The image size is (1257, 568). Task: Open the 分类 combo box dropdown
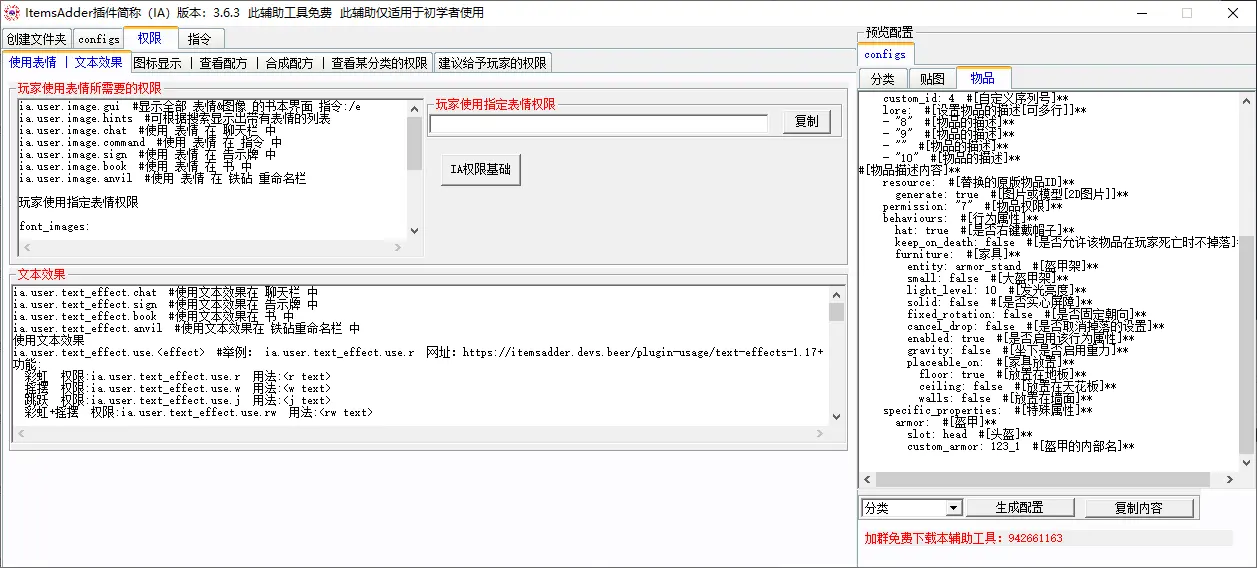[x=953, y=508]
